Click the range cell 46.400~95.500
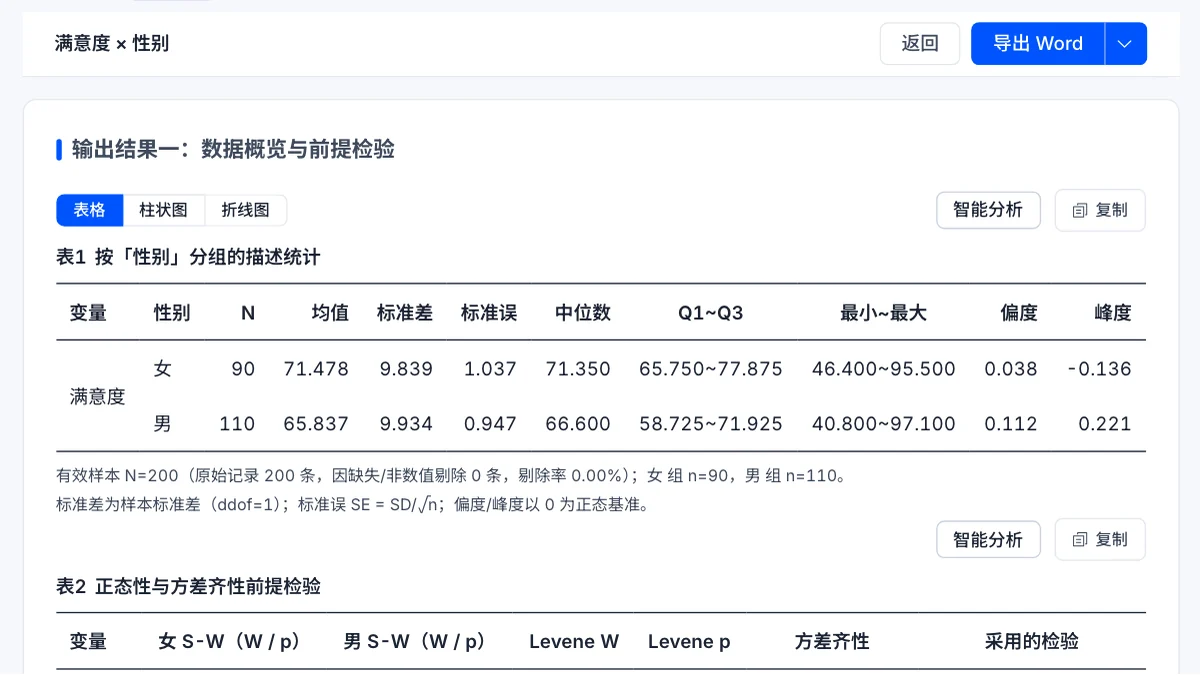The width and height of the screenshot is (1200, 675). tap(884, 369)
